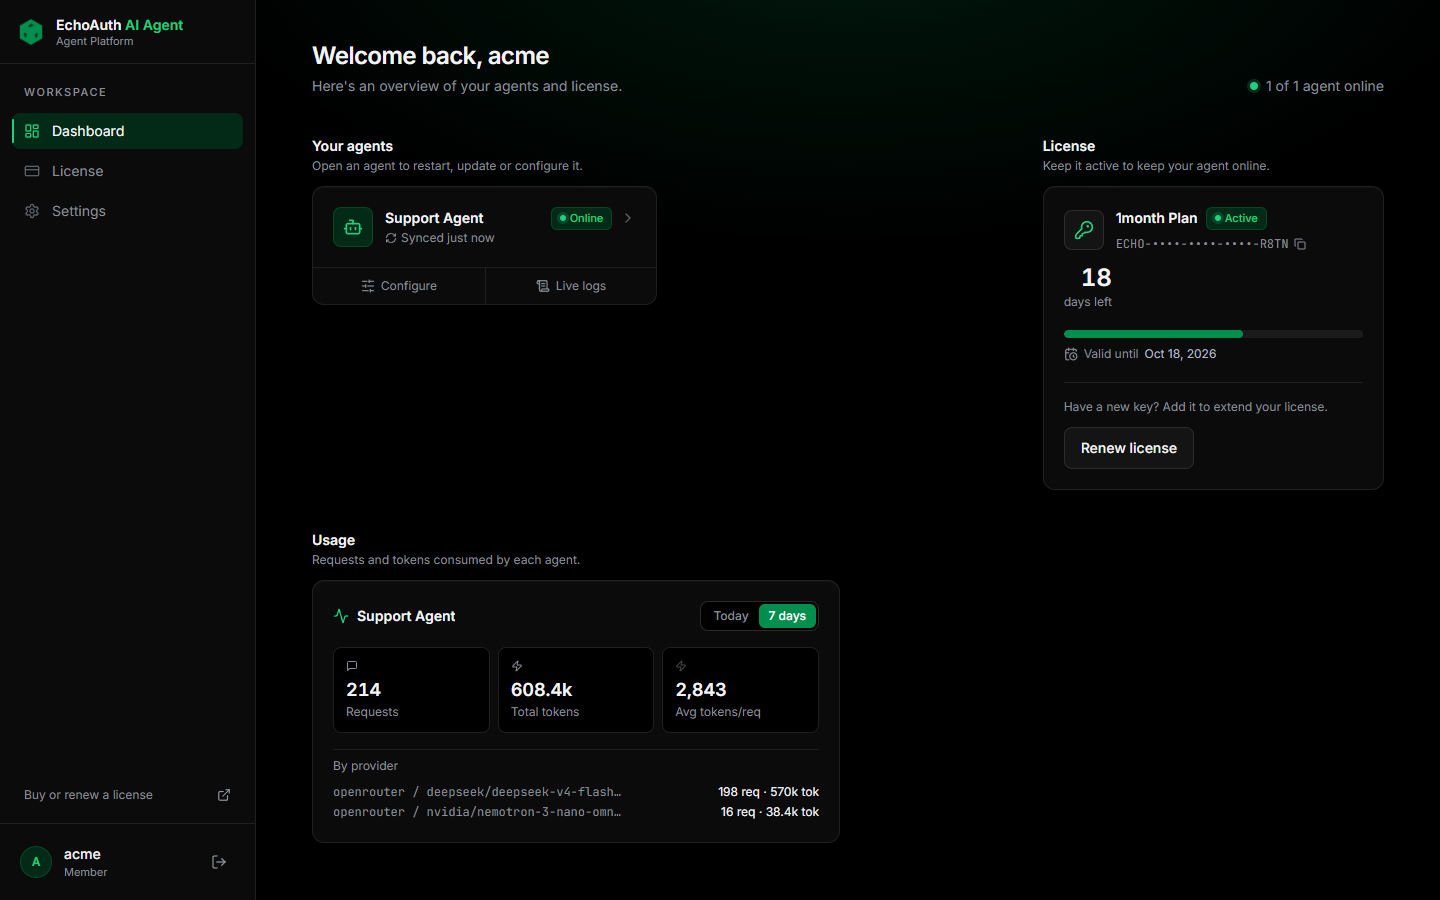Click the 608.4k Total tokens value
Screen dimensions: 1440x900
[x=541, y=690]
